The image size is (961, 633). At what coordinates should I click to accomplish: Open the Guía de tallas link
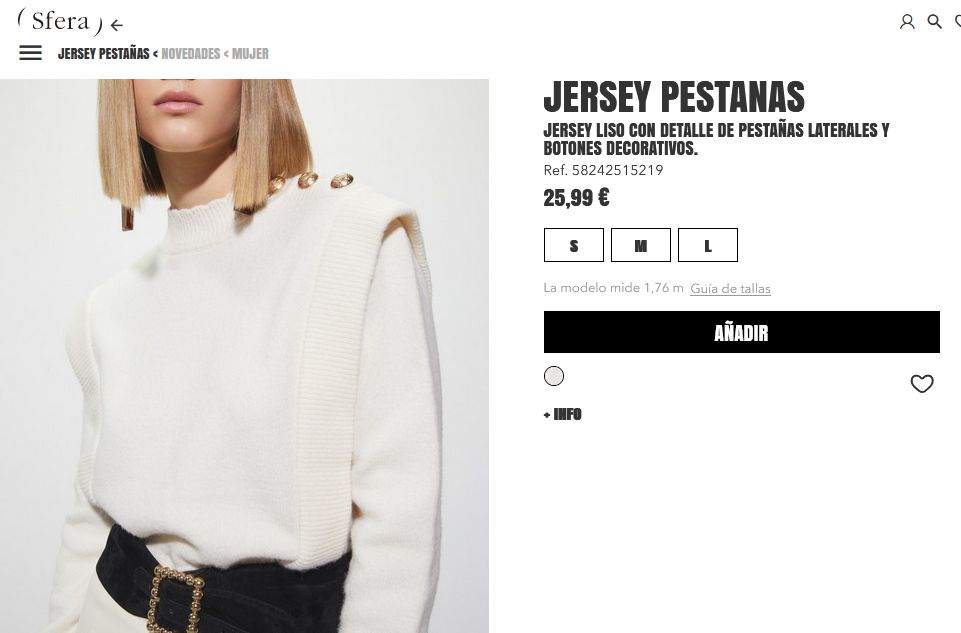pyautogui.click(x=730, y=289)
